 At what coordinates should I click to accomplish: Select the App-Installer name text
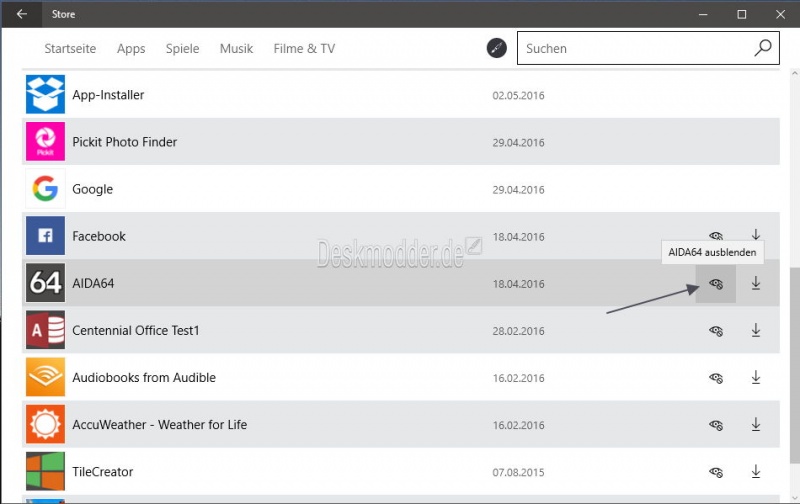[108, 95]
